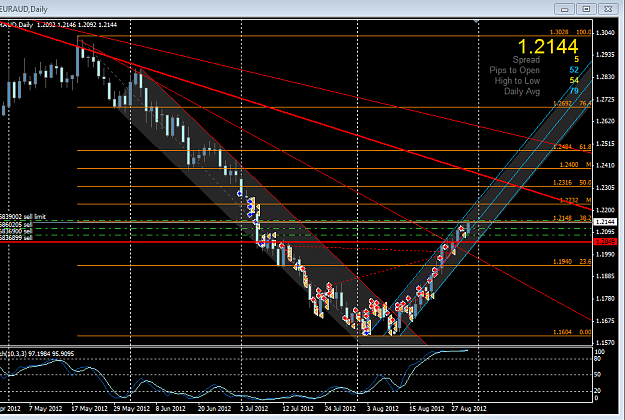
Task: Click 1.2410 on the price scale
Action: point(605,165)
